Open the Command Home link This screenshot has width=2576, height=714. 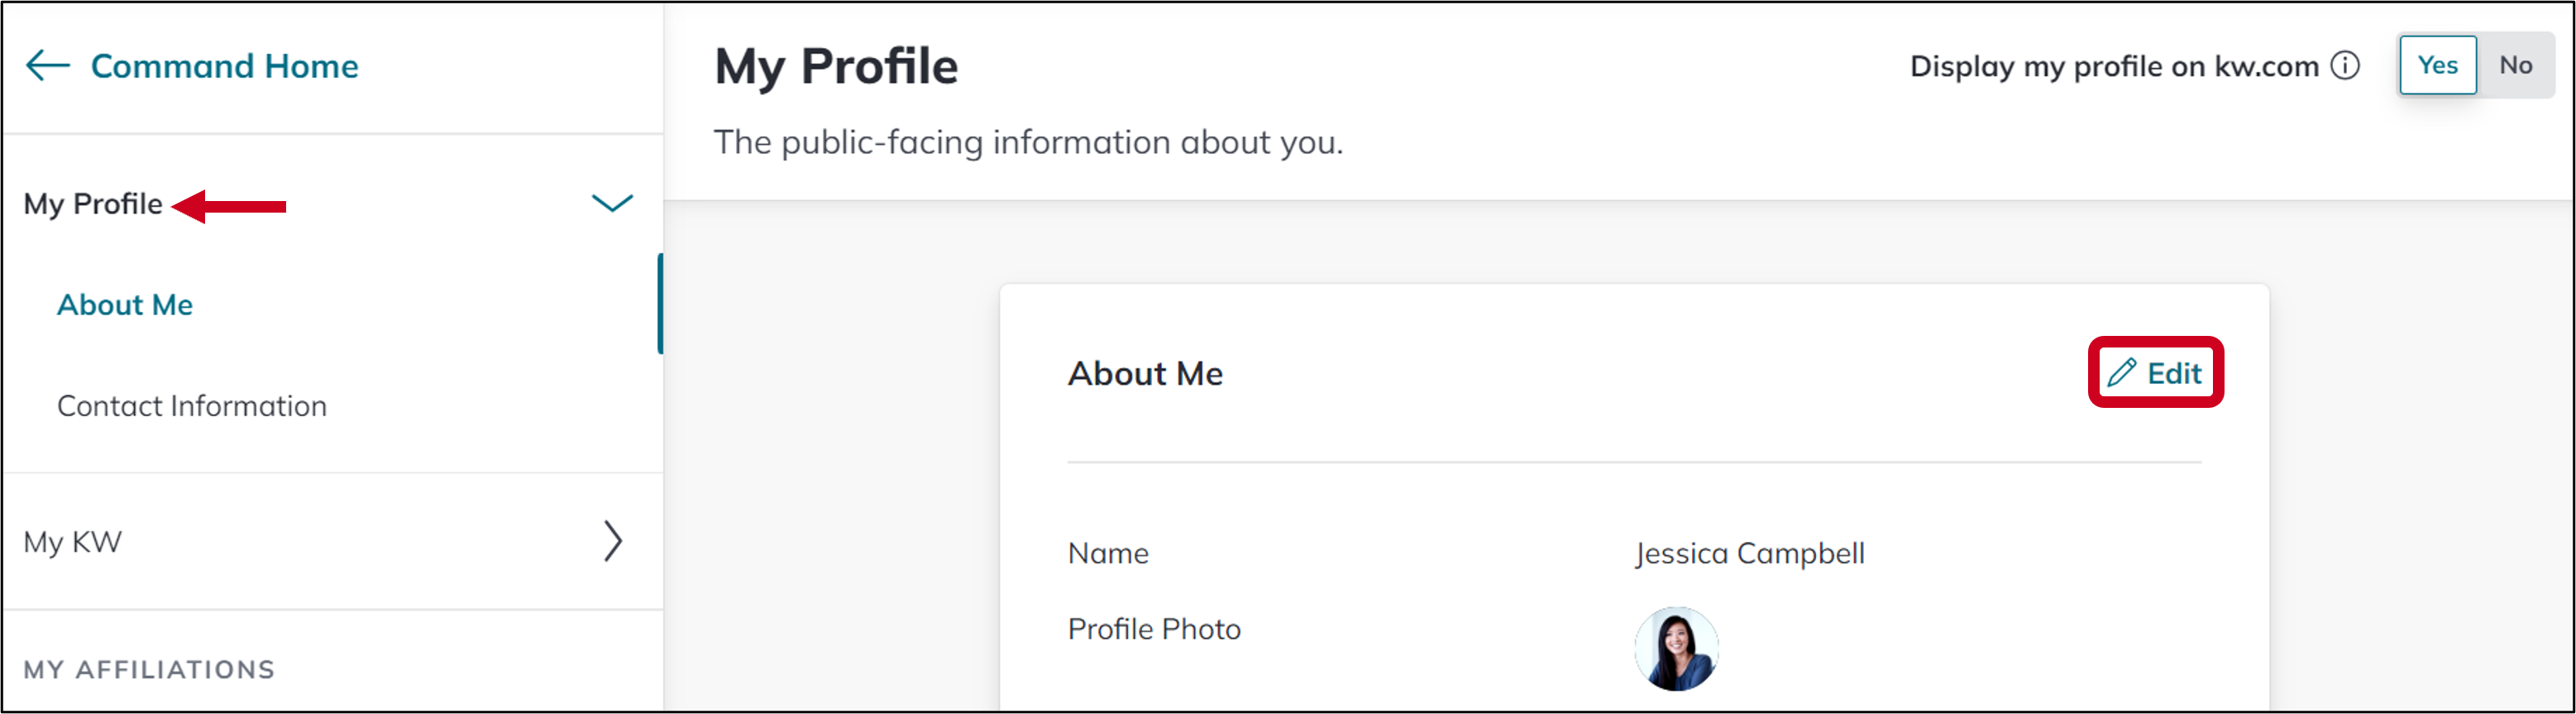[224, 66]
